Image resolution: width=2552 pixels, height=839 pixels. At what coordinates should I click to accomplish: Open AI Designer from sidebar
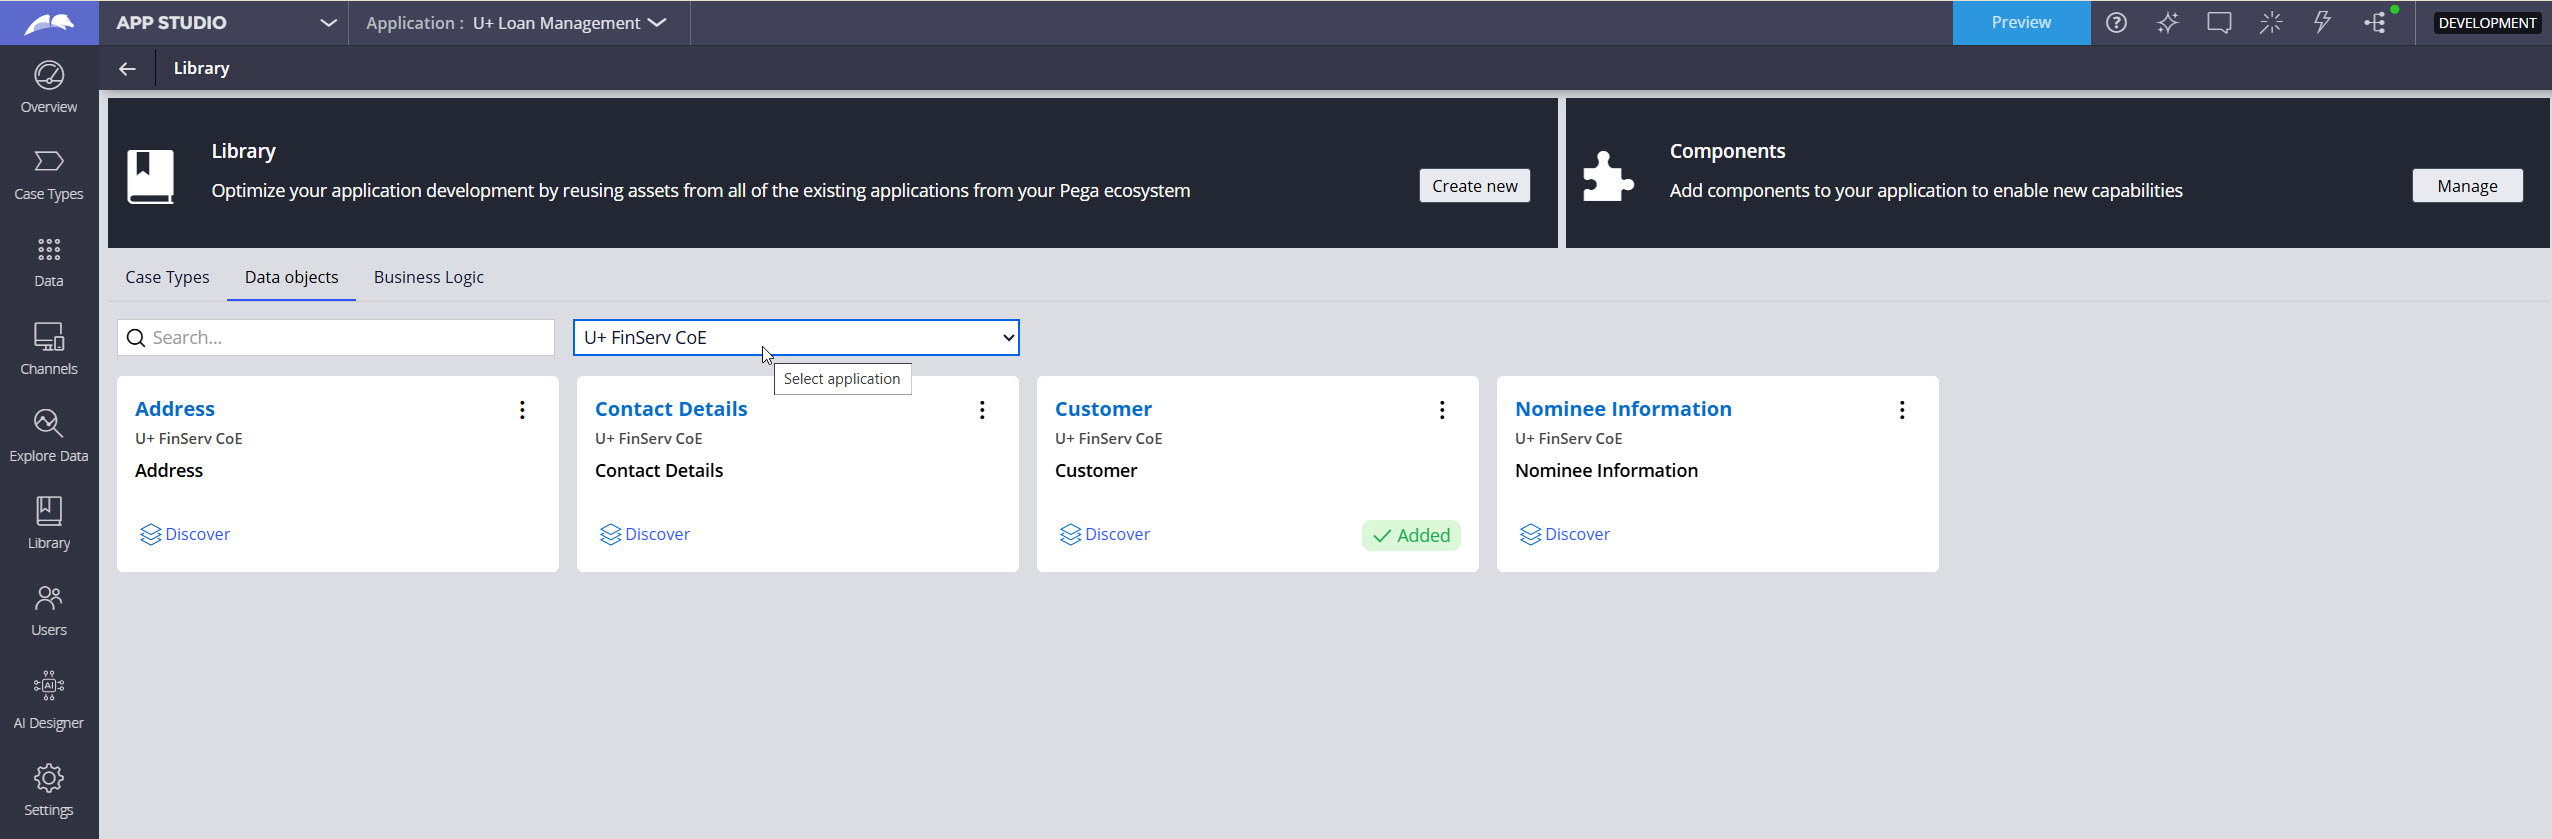point(48,700)
